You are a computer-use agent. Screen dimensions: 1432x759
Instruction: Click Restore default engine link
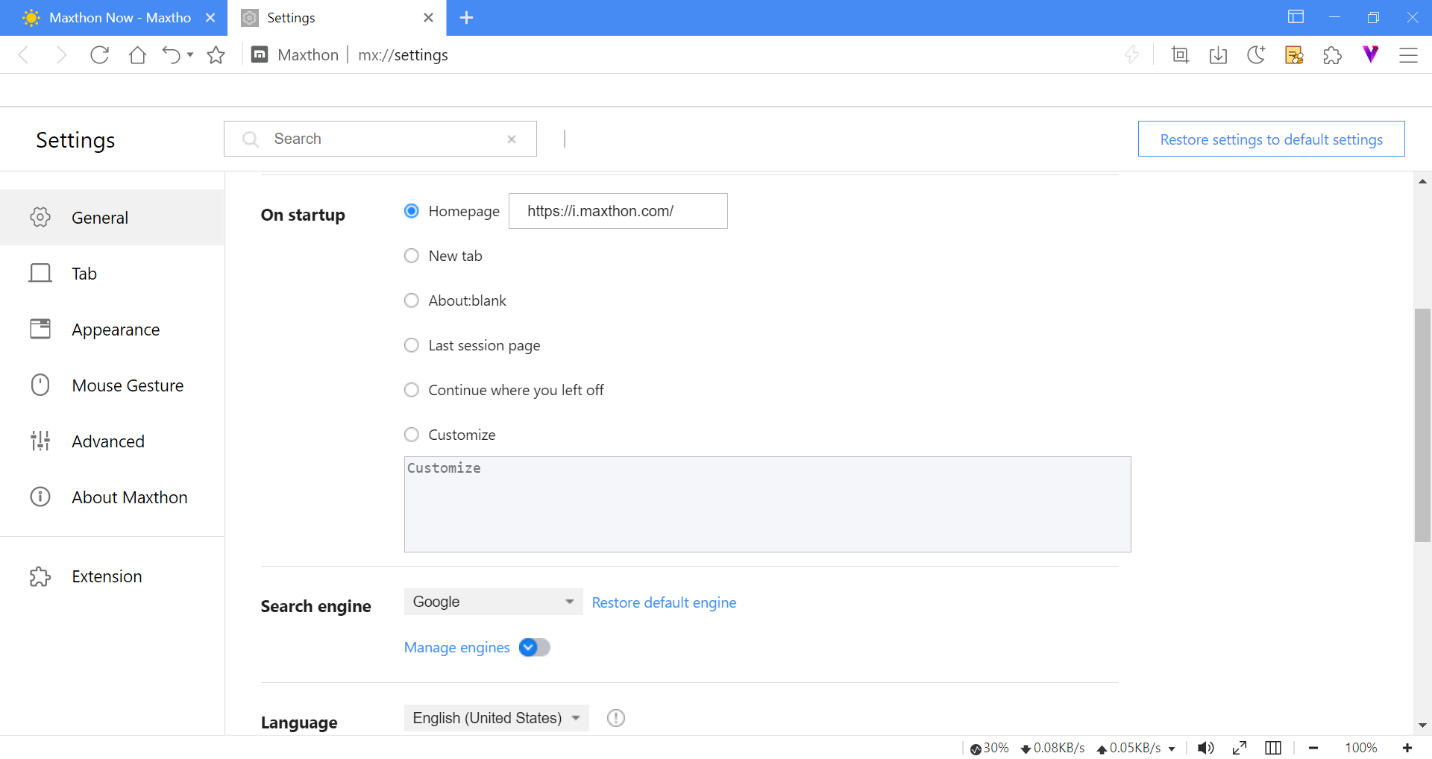pos(664,602)
